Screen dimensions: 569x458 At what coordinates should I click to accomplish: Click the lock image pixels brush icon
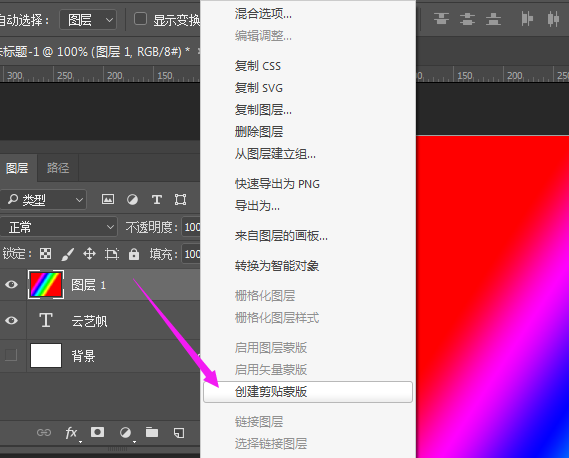point(67,254)
